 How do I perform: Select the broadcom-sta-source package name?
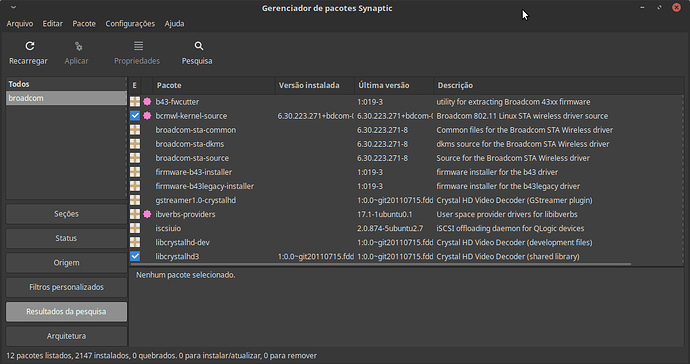tap(192, 158)
